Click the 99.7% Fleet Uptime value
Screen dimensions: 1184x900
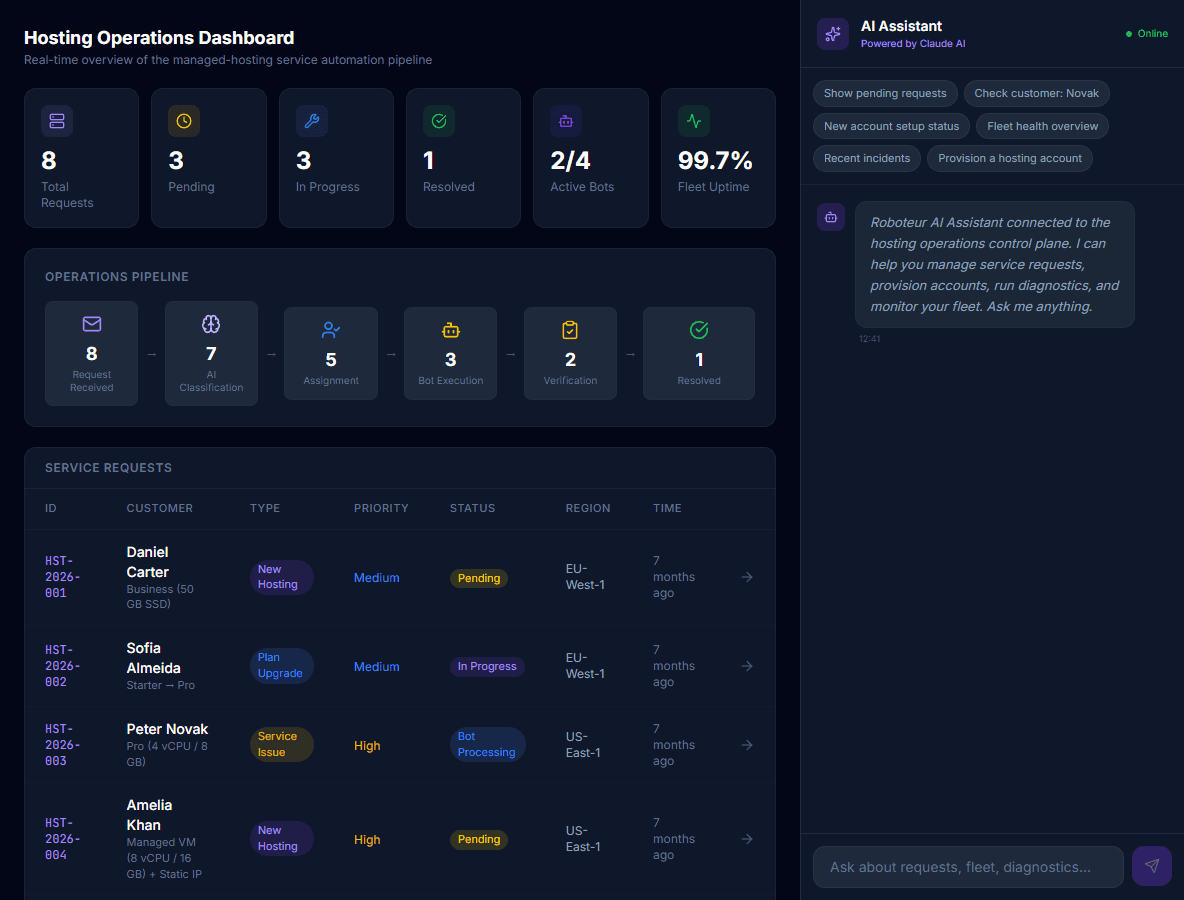[x=715, y=160]
